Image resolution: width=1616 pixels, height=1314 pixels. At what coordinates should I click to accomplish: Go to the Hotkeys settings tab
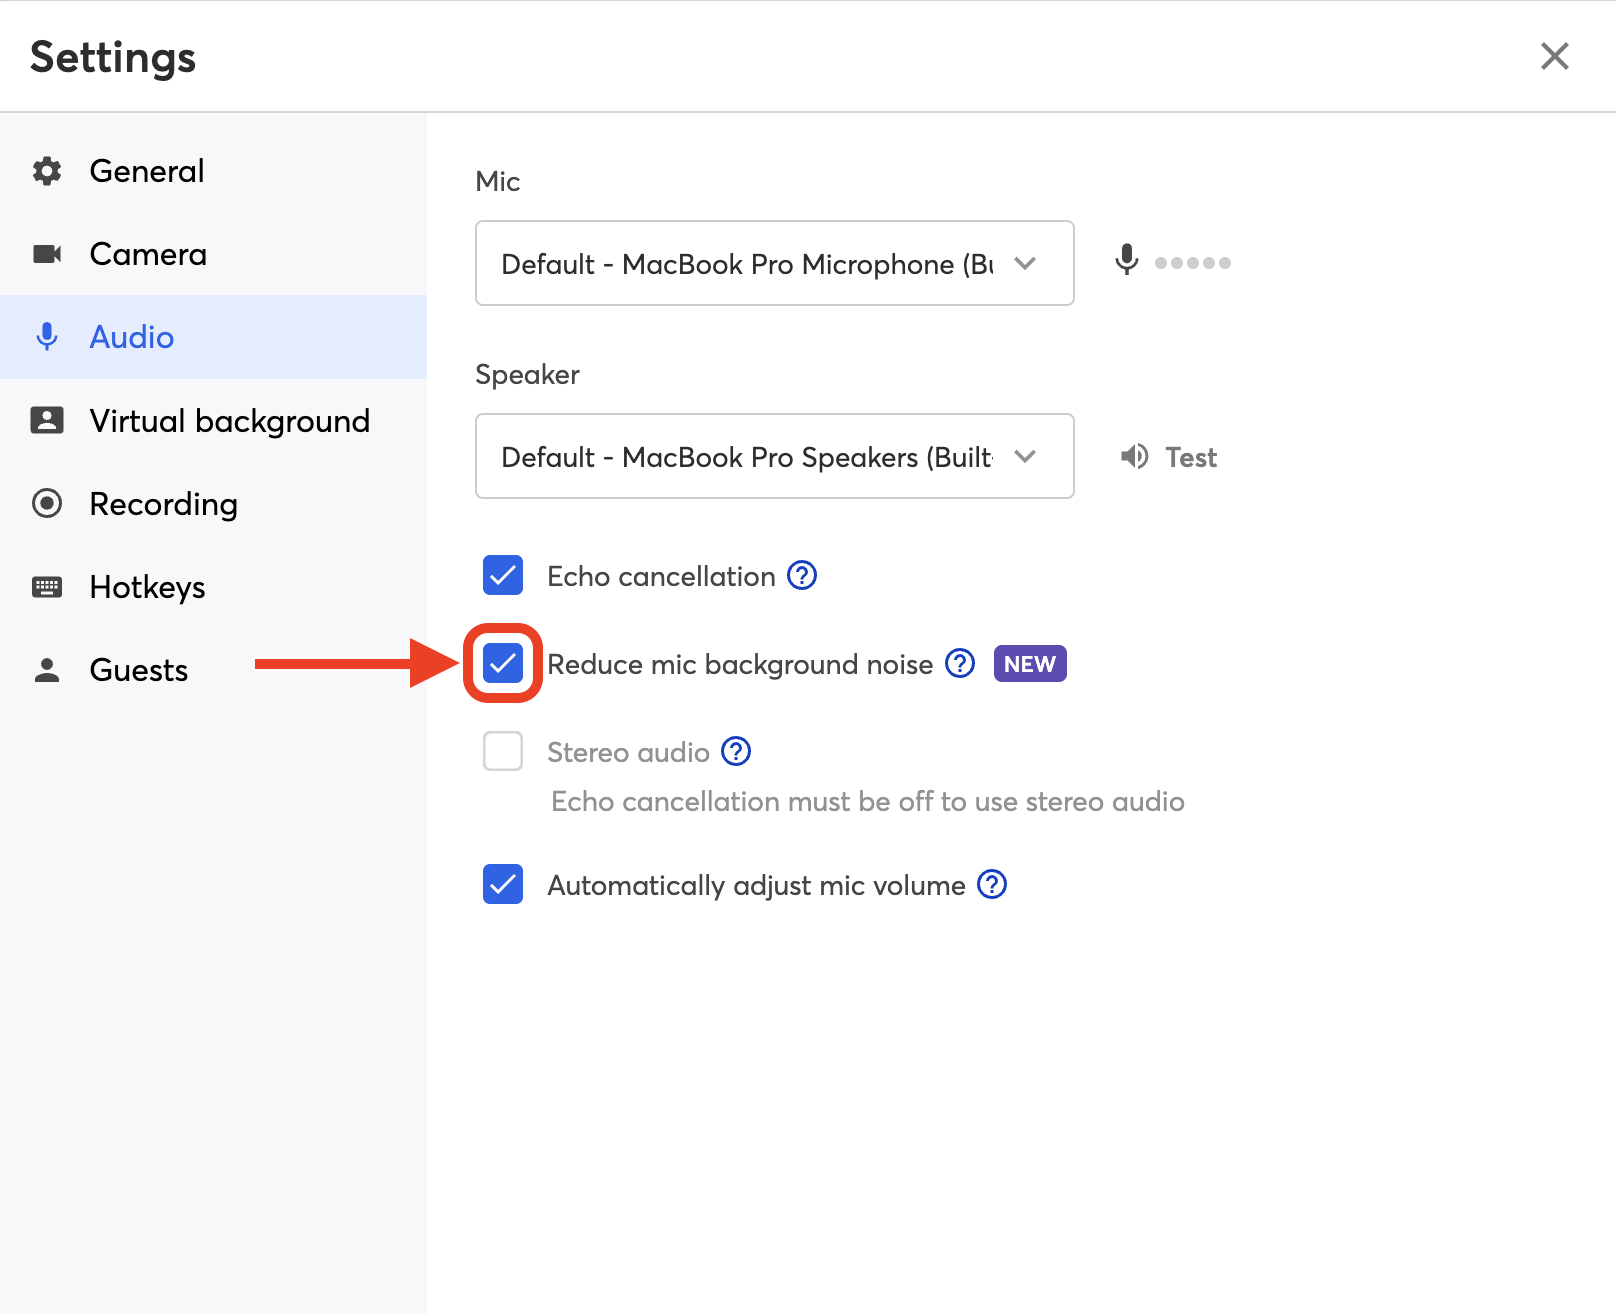coord(147,587)
